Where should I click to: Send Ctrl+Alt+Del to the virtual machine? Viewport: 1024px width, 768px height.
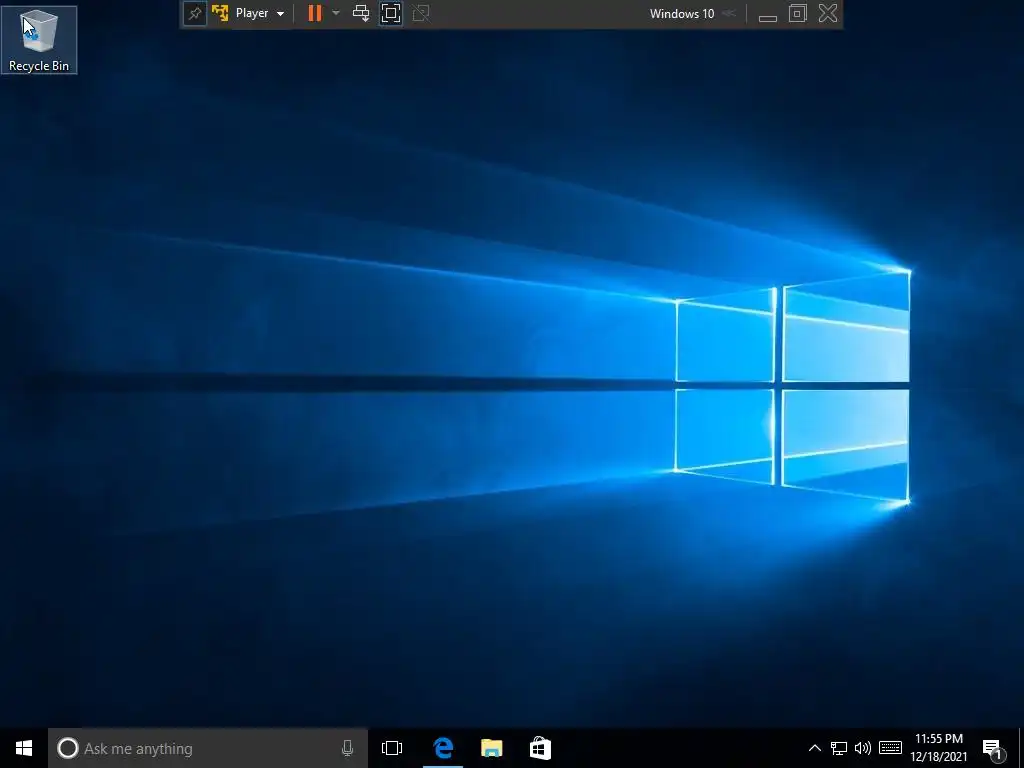tap(360, 13)
